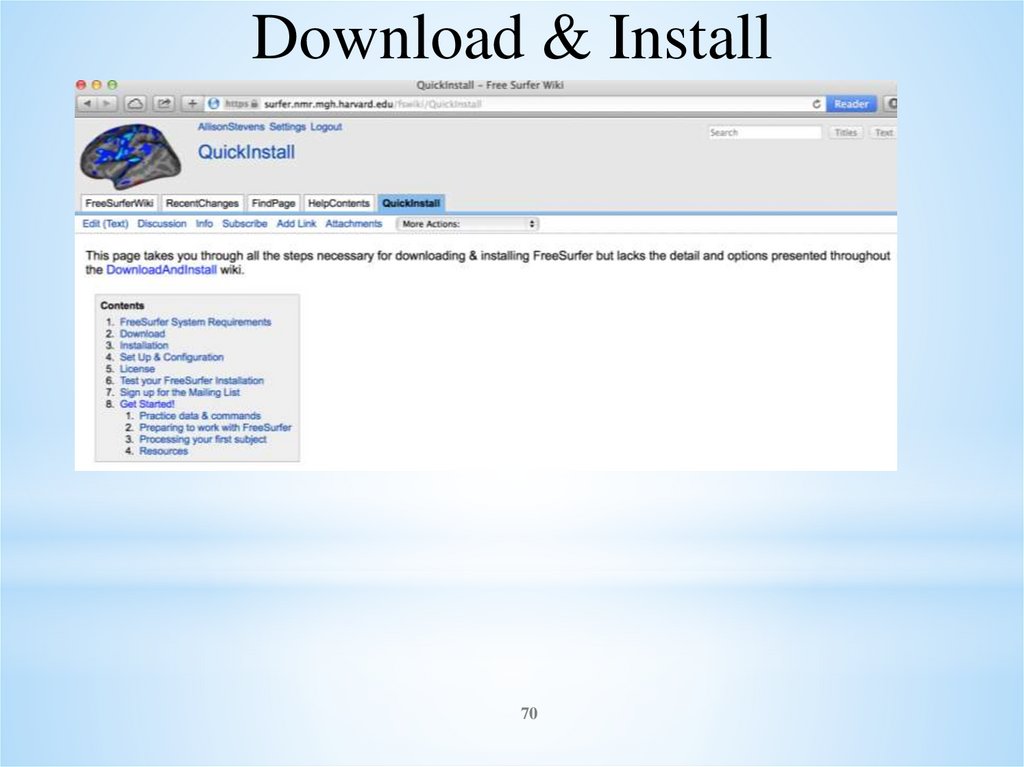This screenshot has height=767, width=1024.
Task: Open the DownloadAndInstall wiki link
Action: pyautogui.click(x=161, y=270)
